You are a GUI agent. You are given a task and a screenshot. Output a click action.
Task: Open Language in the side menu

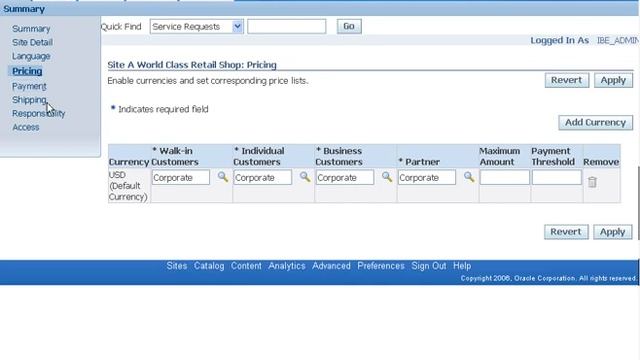[31, 56]
